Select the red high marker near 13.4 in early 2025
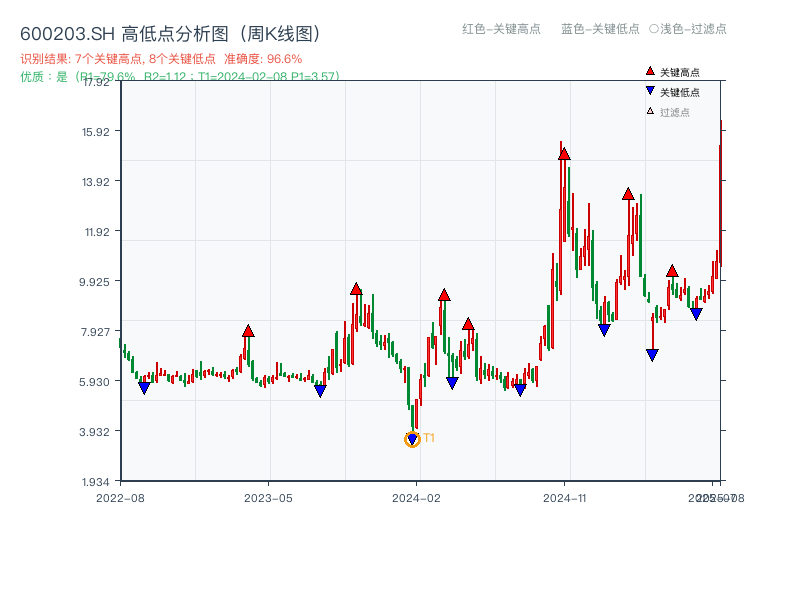Screen dimensions: 800x600 click(x=628, y=193)
